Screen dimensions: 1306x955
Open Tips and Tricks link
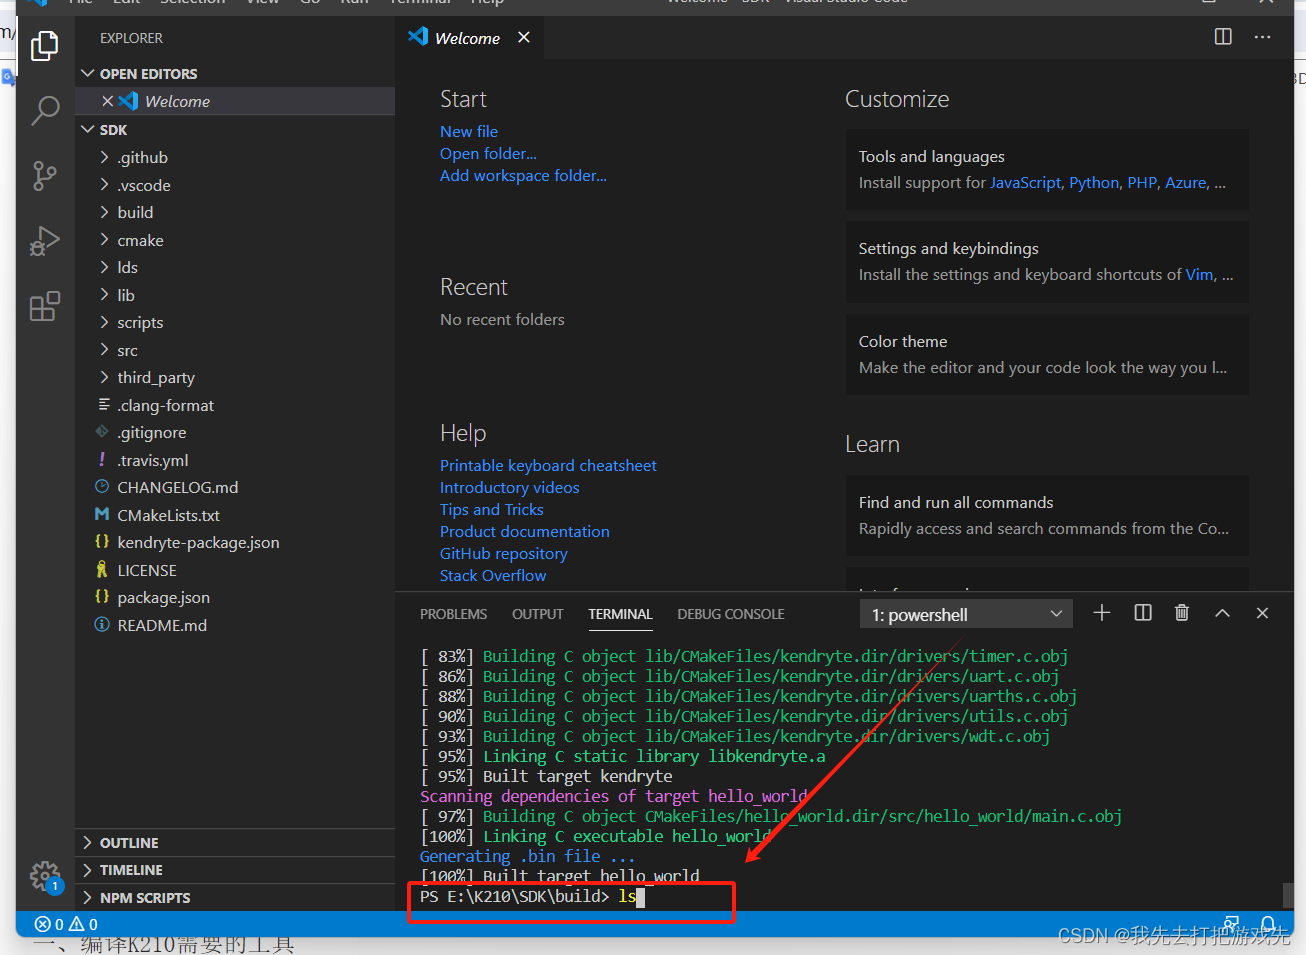point(492,509)
